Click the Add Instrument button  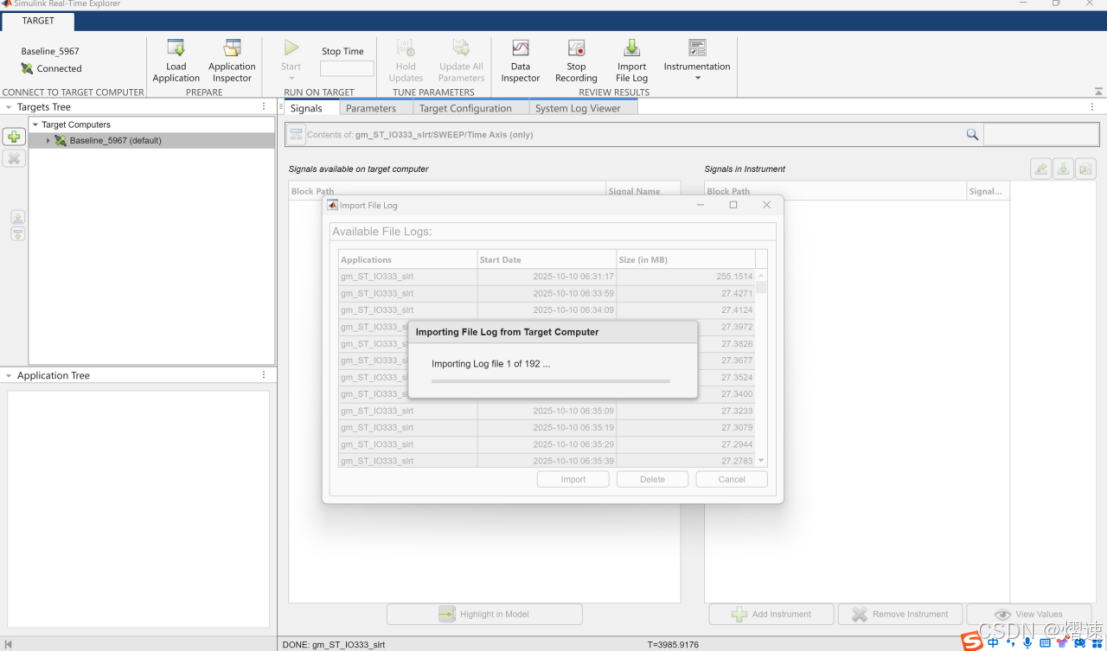pyautogui.click(x=771, y=614)
